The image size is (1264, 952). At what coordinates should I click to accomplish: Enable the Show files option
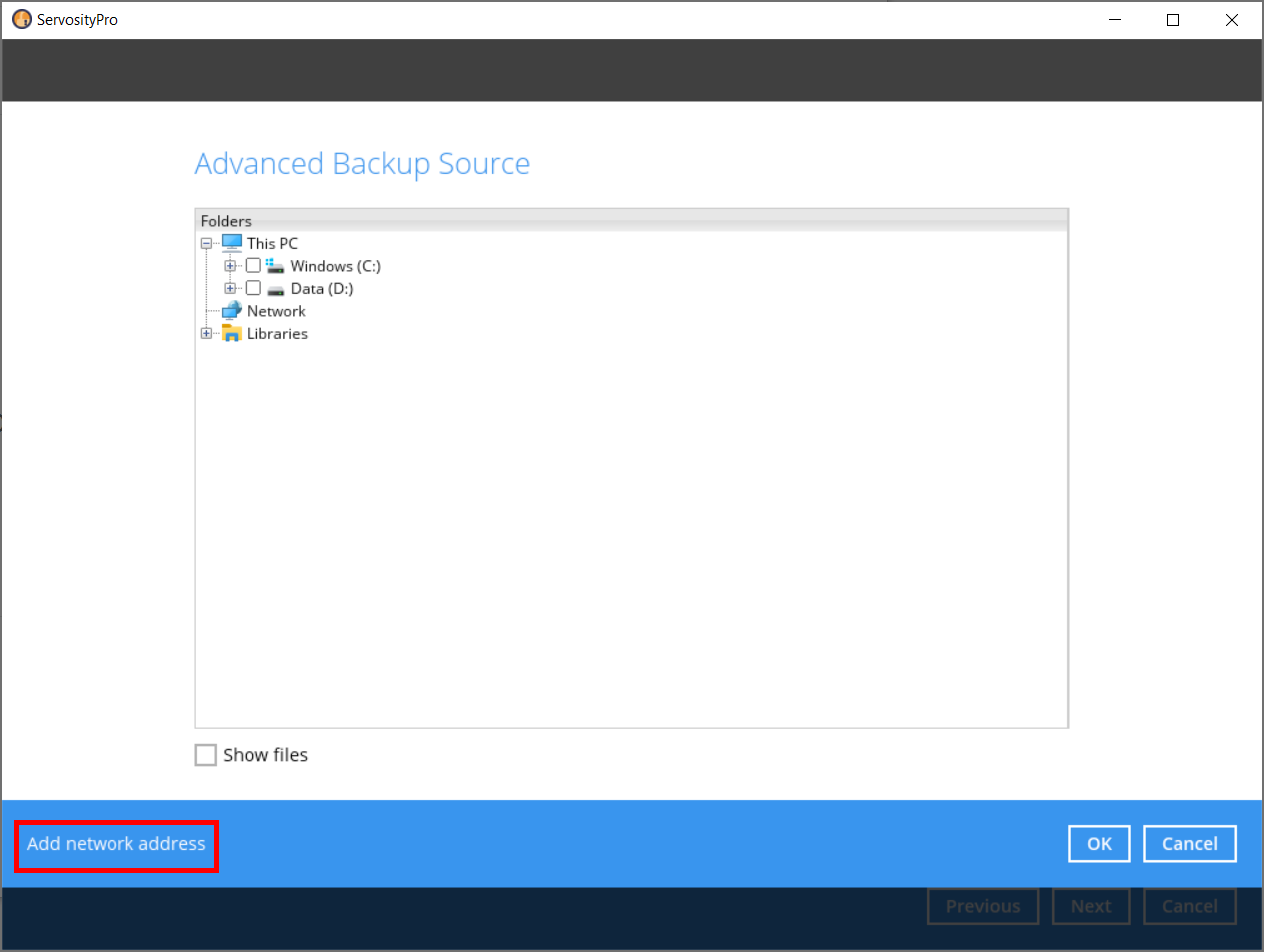[205, 754]
